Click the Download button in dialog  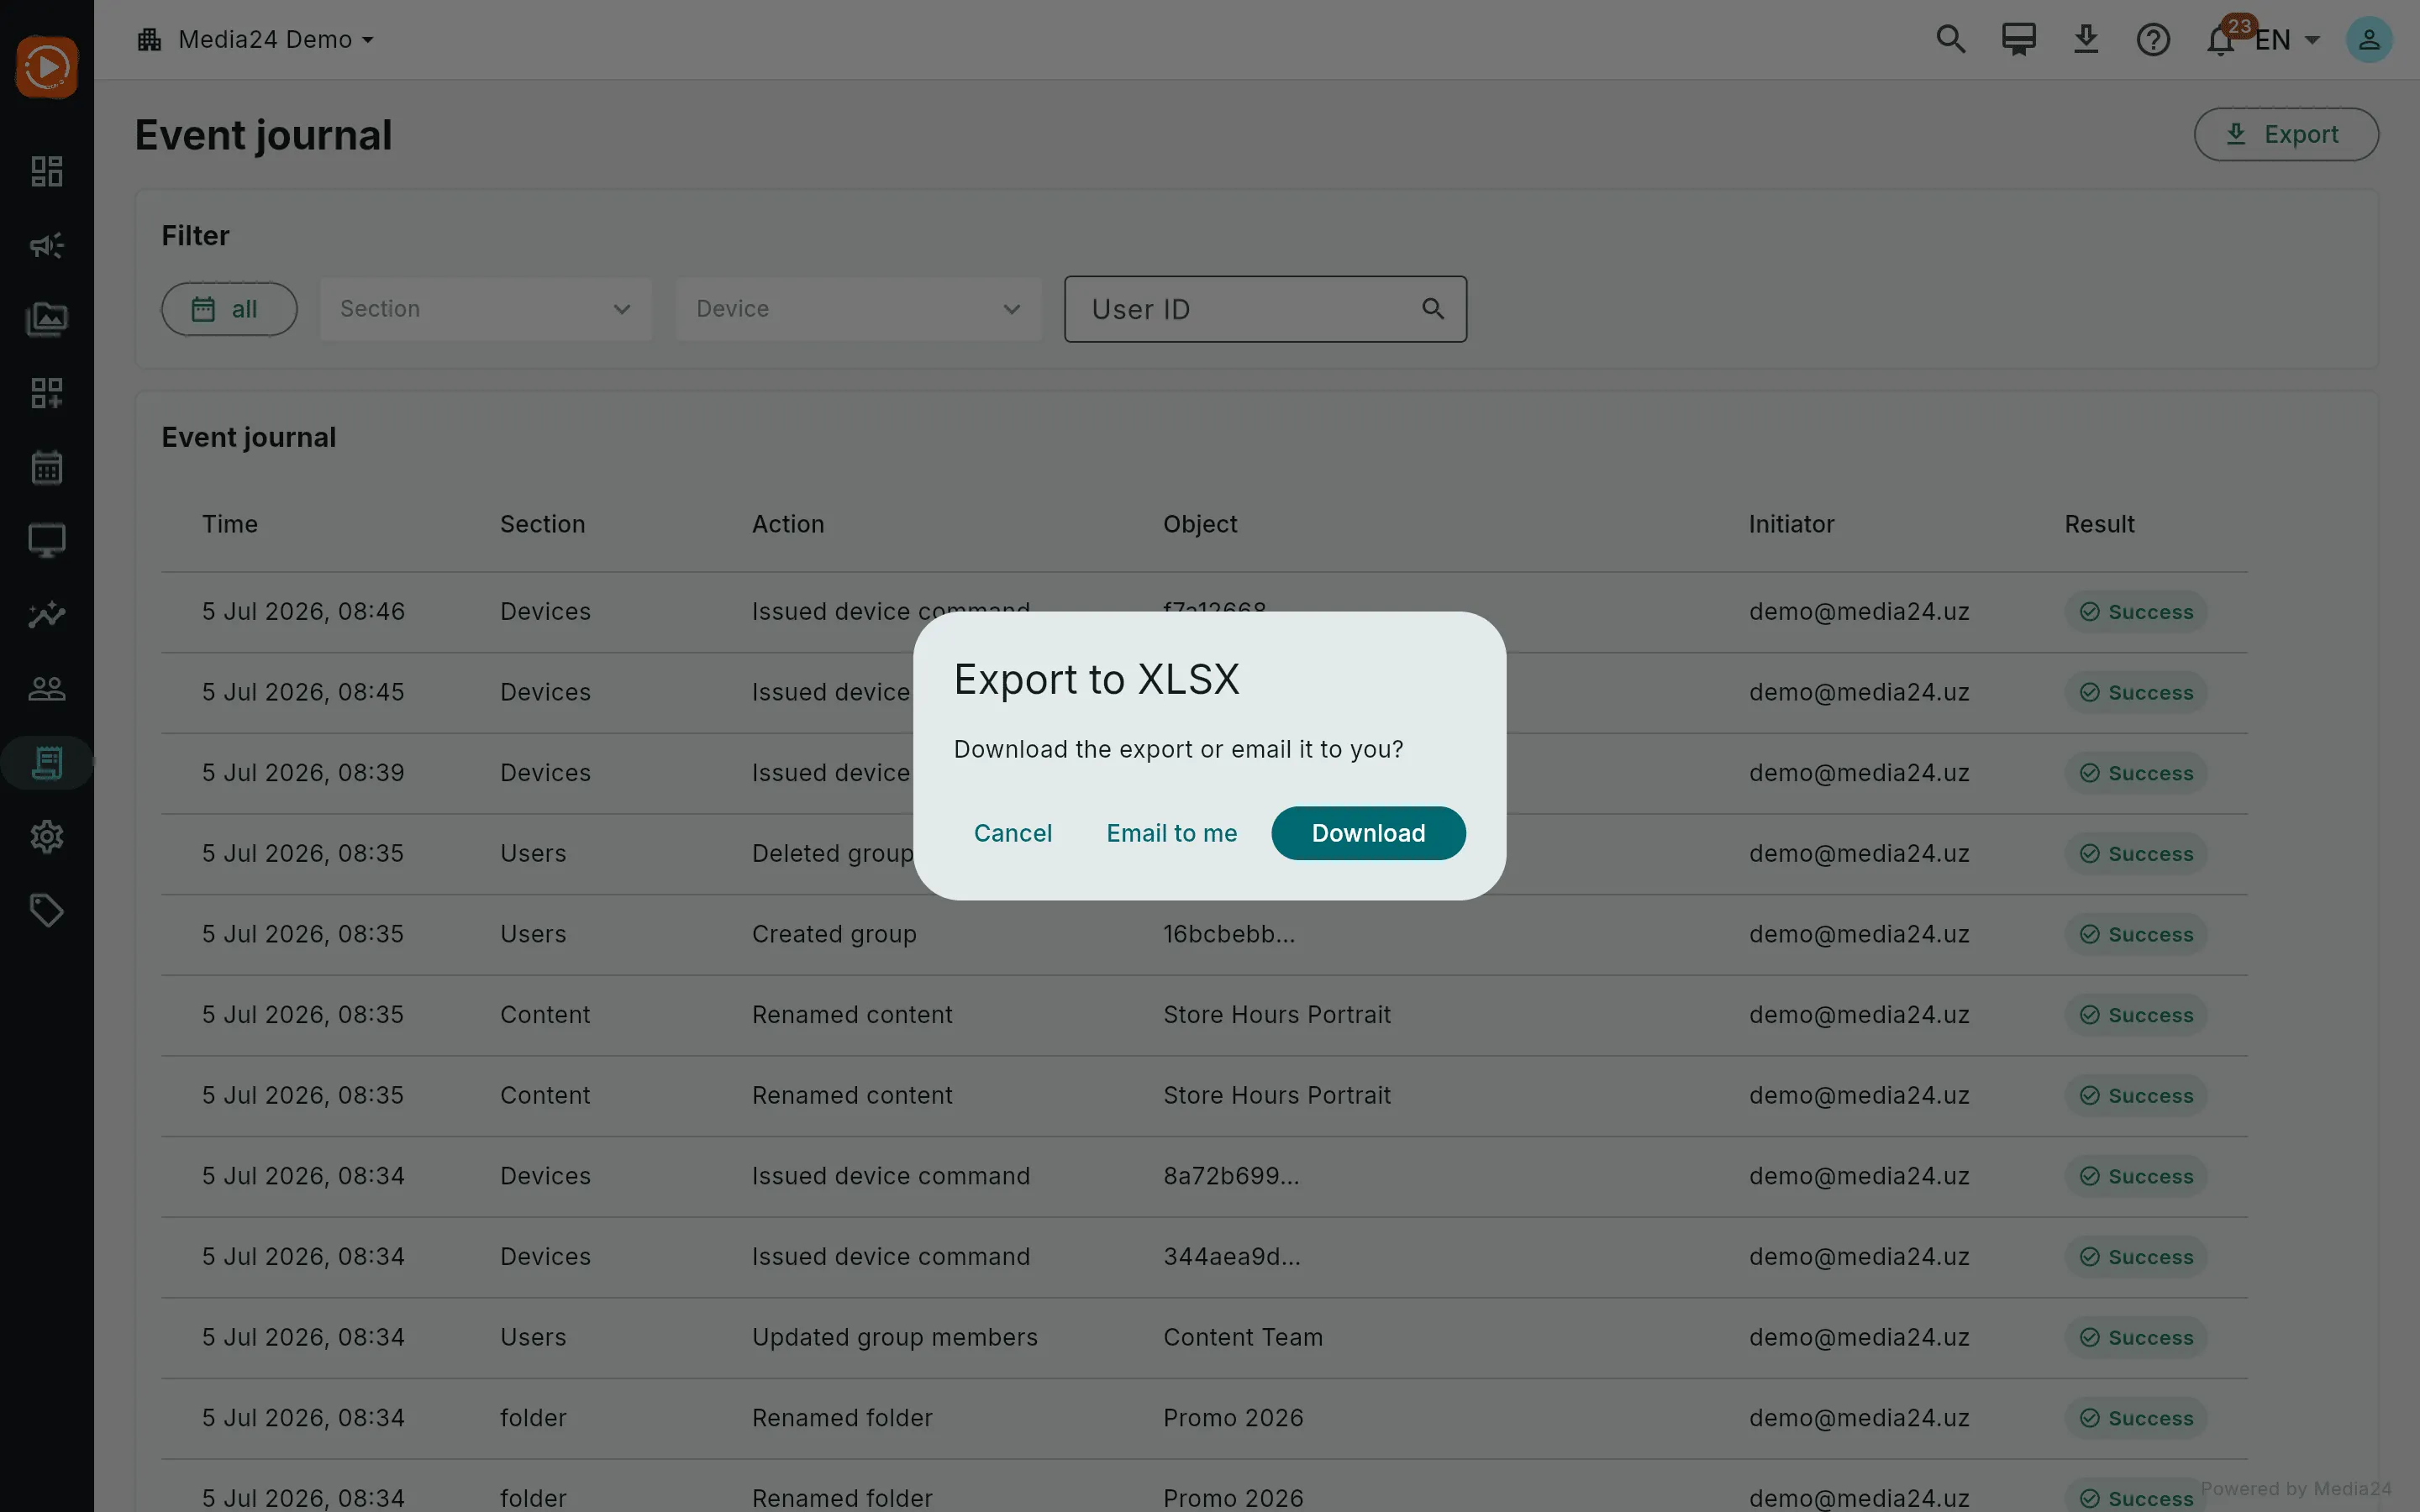pos(1368,833)
